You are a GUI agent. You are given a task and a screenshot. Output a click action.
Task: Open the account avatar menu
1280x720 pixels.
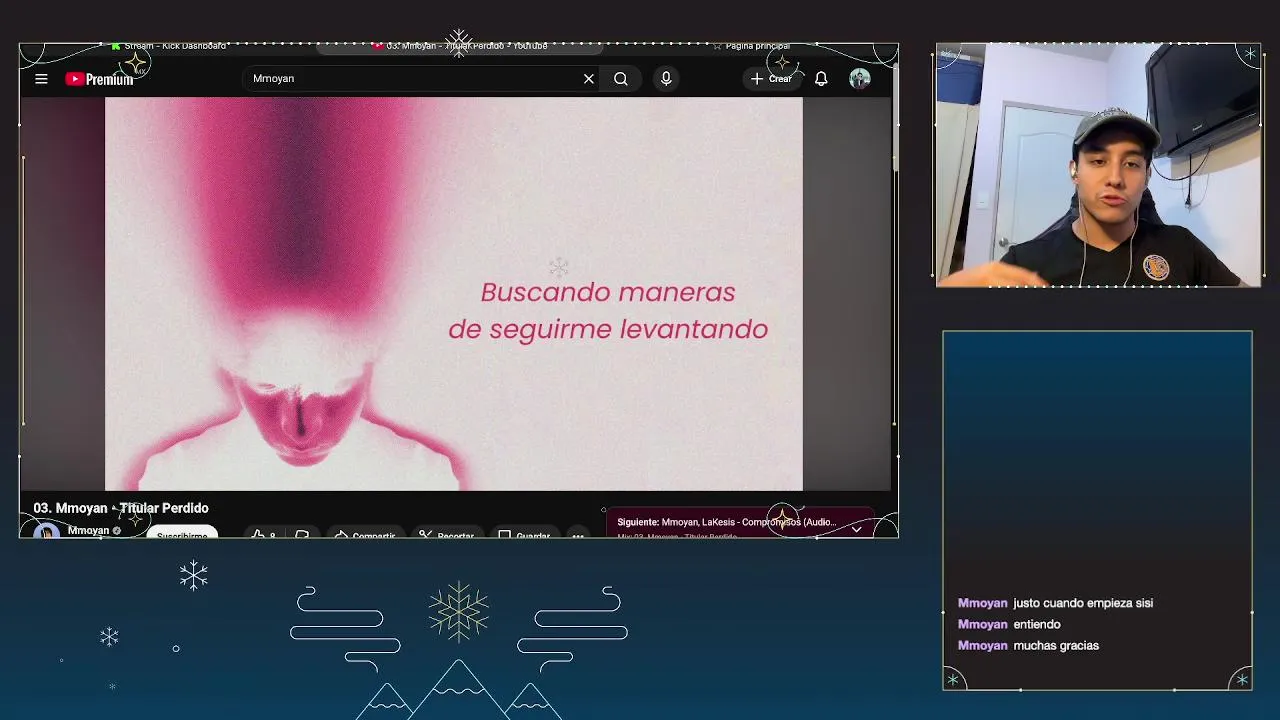tap(860, 79)
